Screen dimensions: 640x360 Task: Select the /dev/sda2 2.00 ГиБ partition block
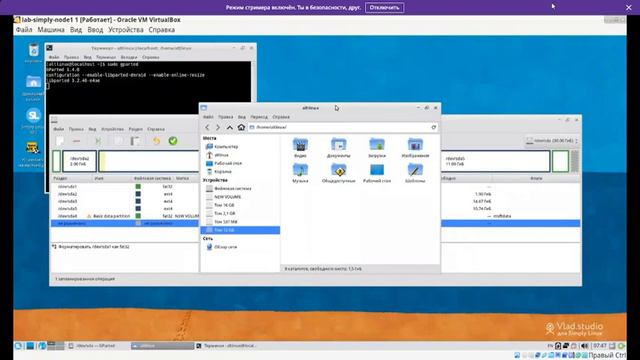coord(80,161)
